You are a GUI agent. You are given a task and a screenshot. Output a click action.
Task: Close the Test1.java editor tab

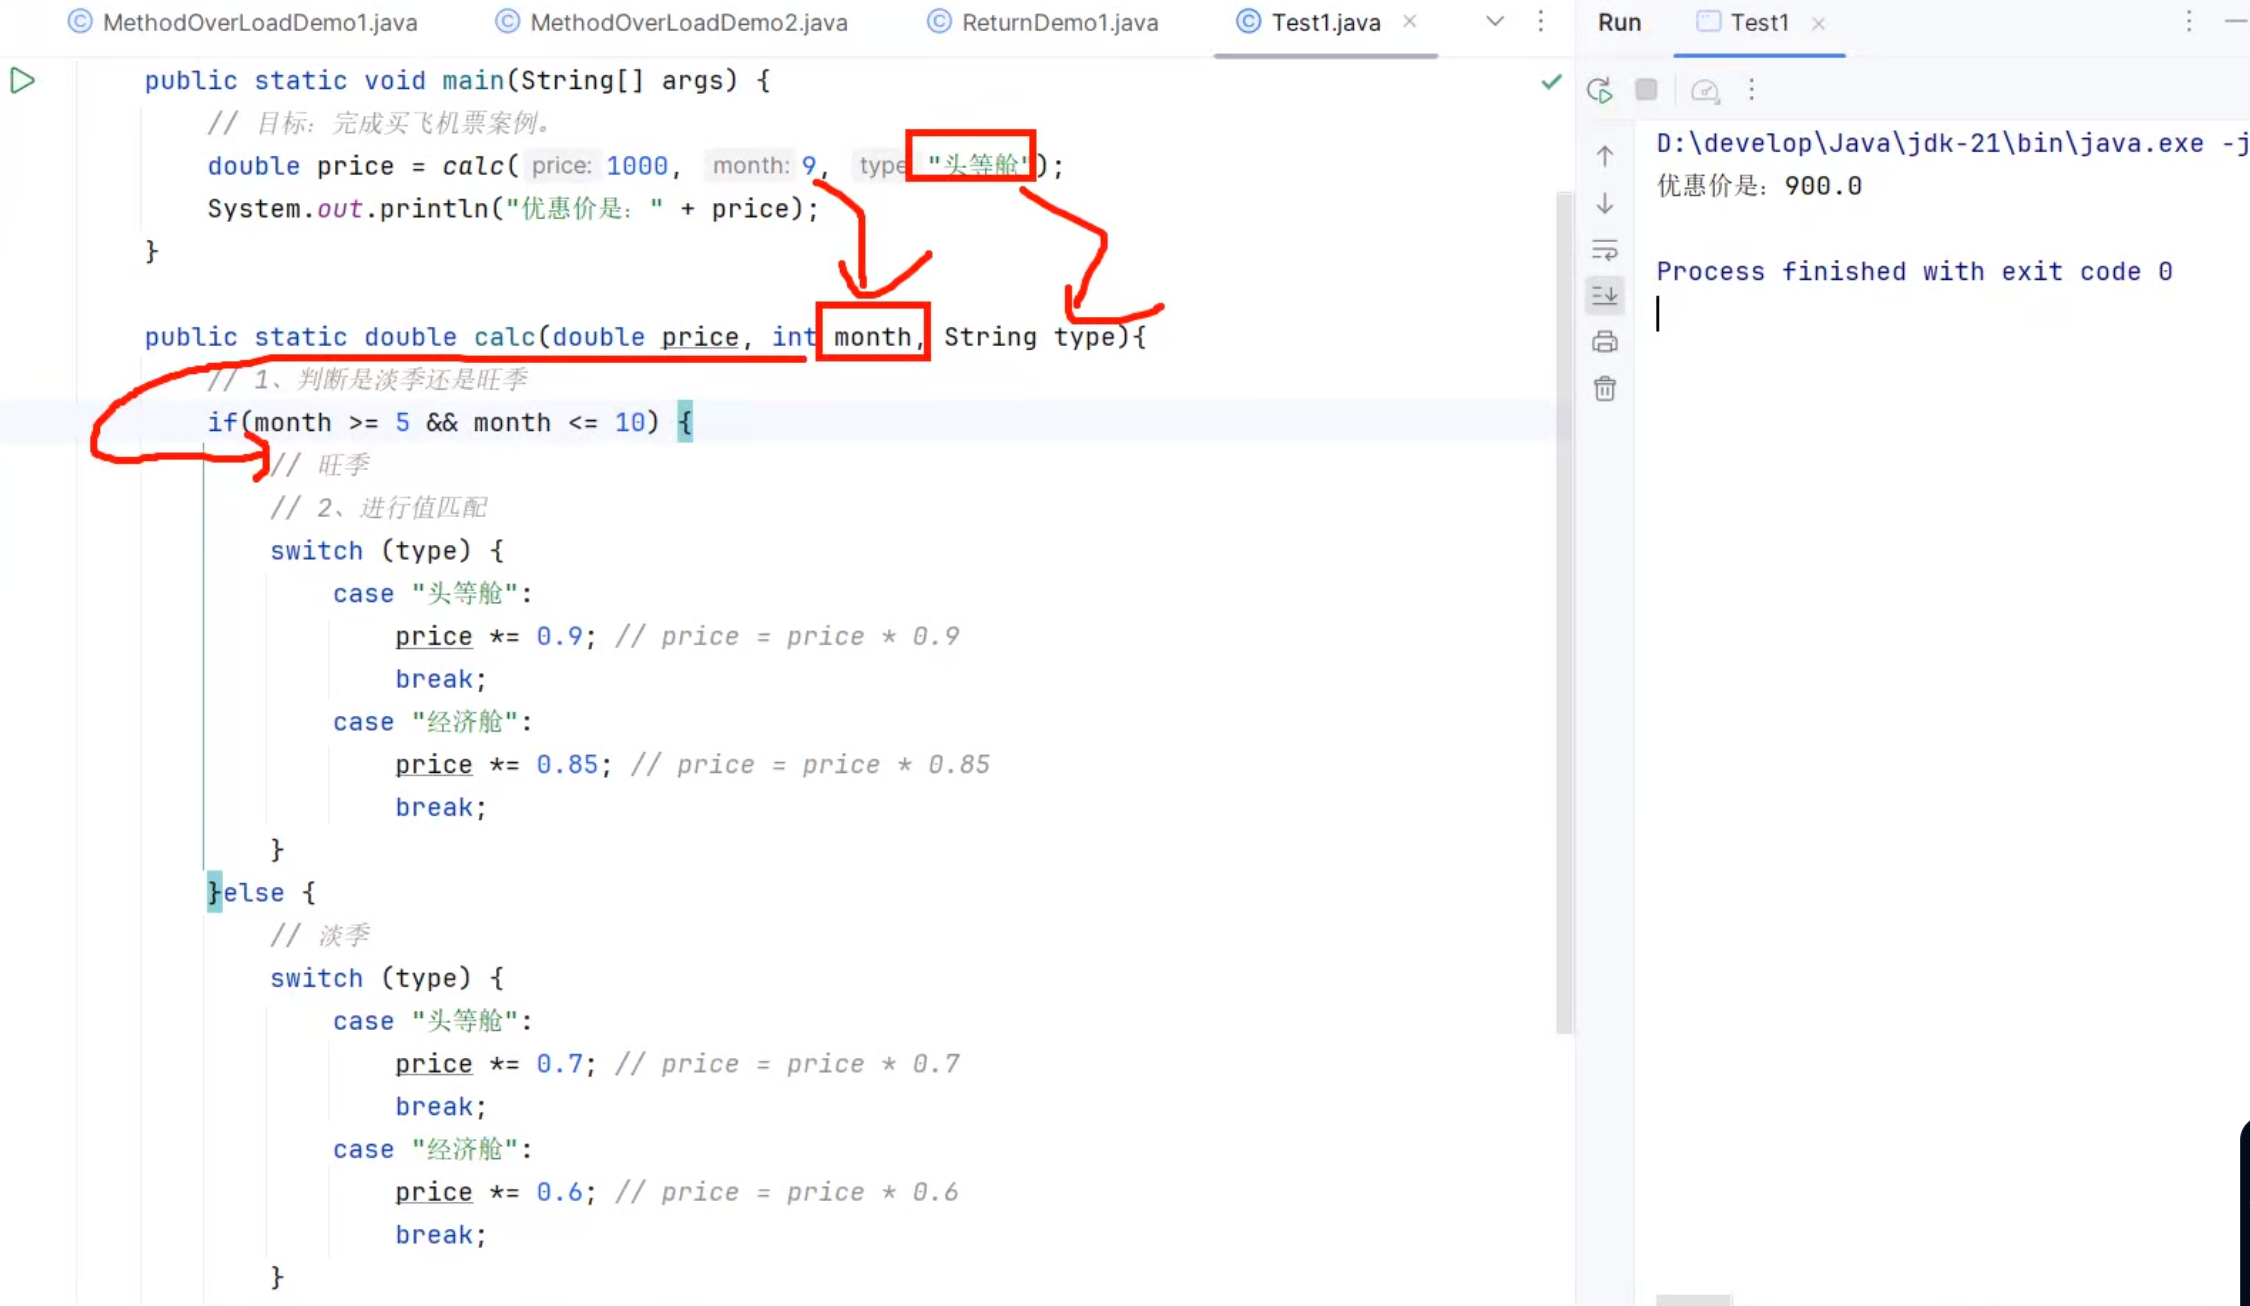(x=1410, y=21)
